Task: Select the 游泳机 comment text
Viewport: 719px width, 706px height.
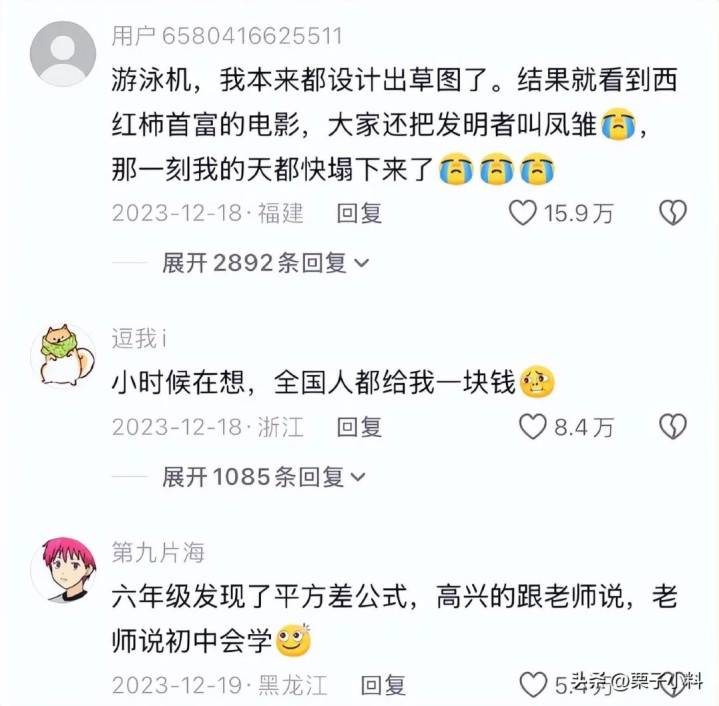Action: (x=394, y=125)
